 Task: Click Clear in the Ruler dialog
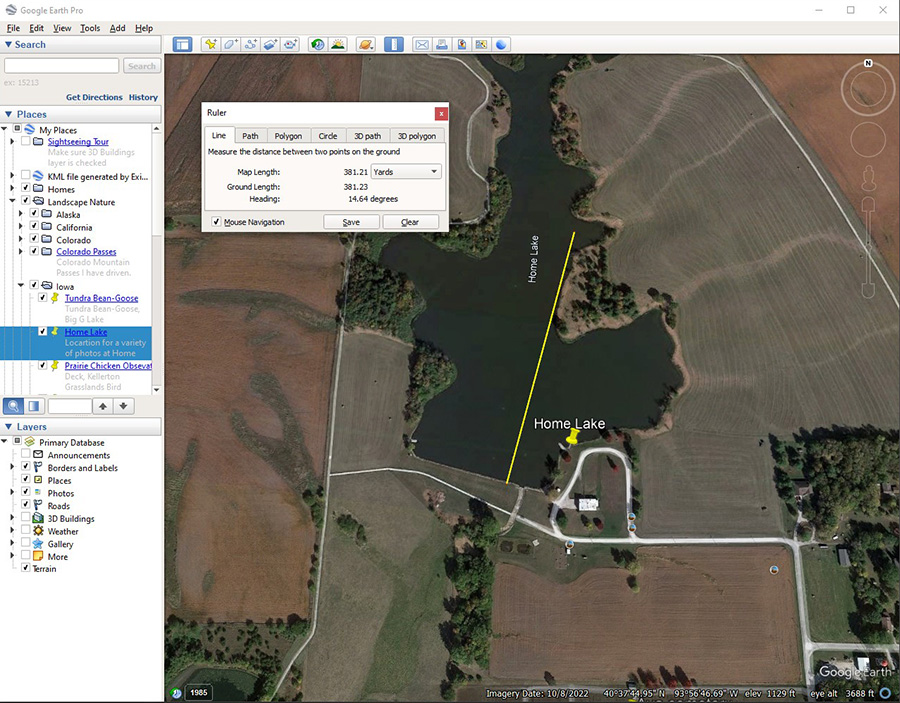click(410, 222)
